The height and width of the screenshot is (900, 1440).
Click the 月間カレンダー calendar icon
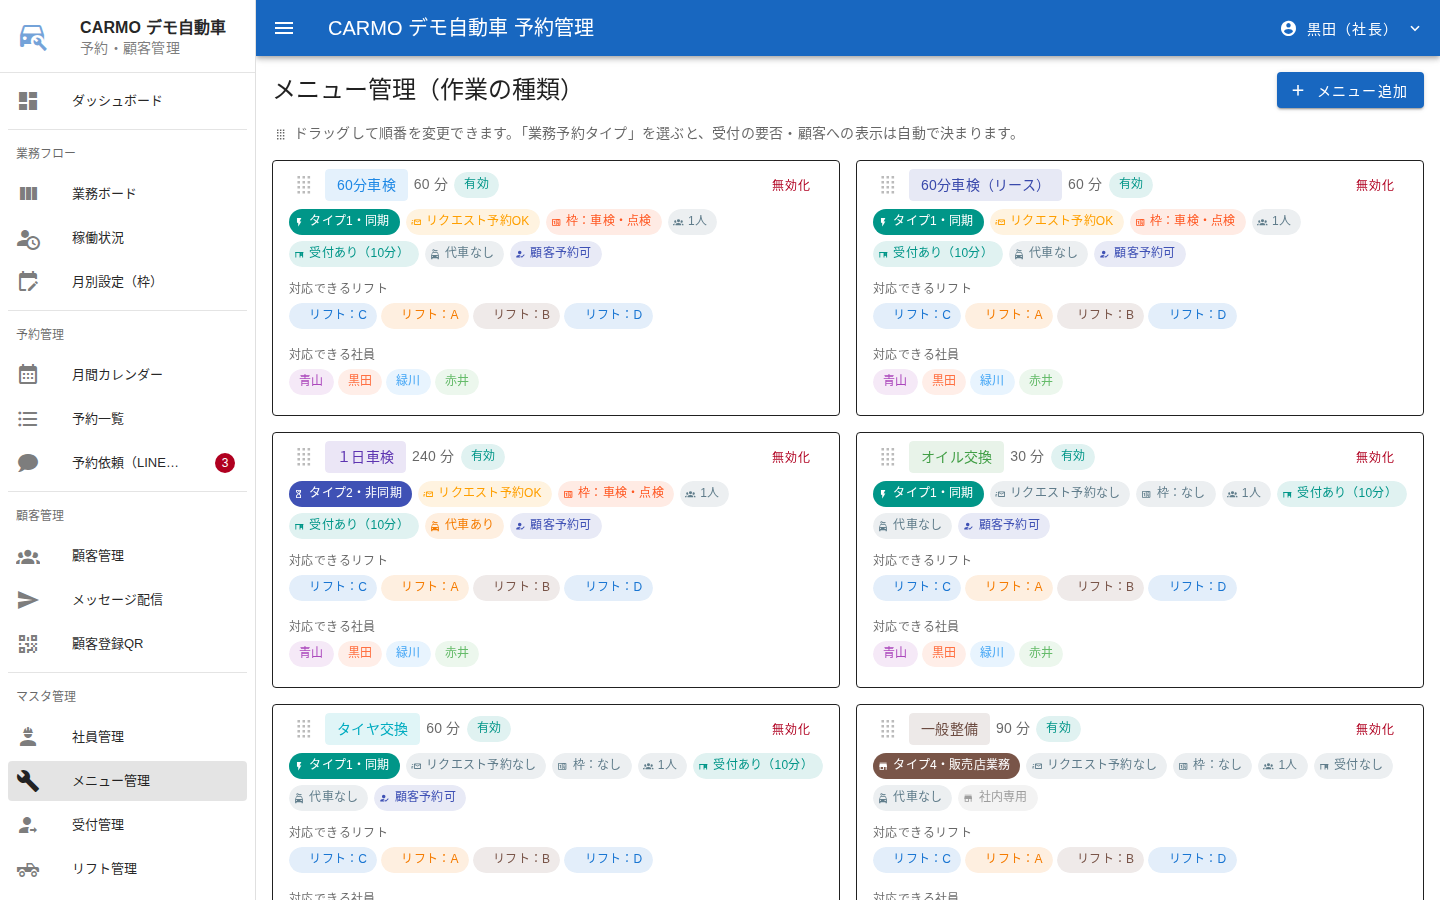point(28,375)
